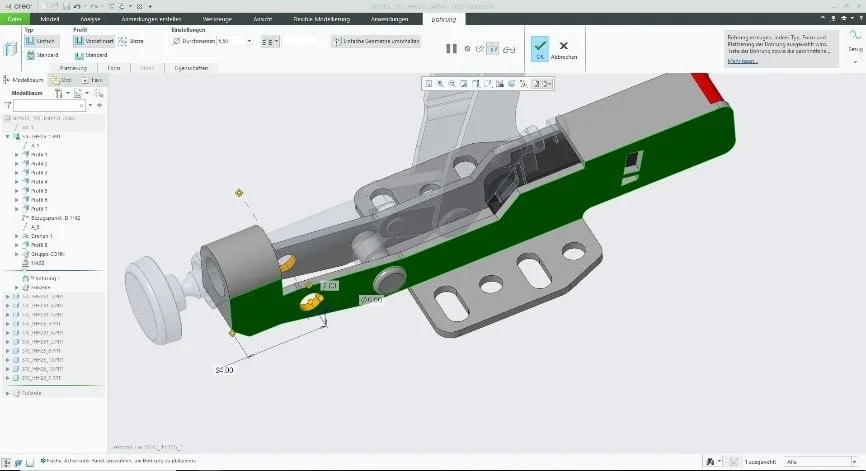Expand the Profil 1 tree node

(16, 155)
